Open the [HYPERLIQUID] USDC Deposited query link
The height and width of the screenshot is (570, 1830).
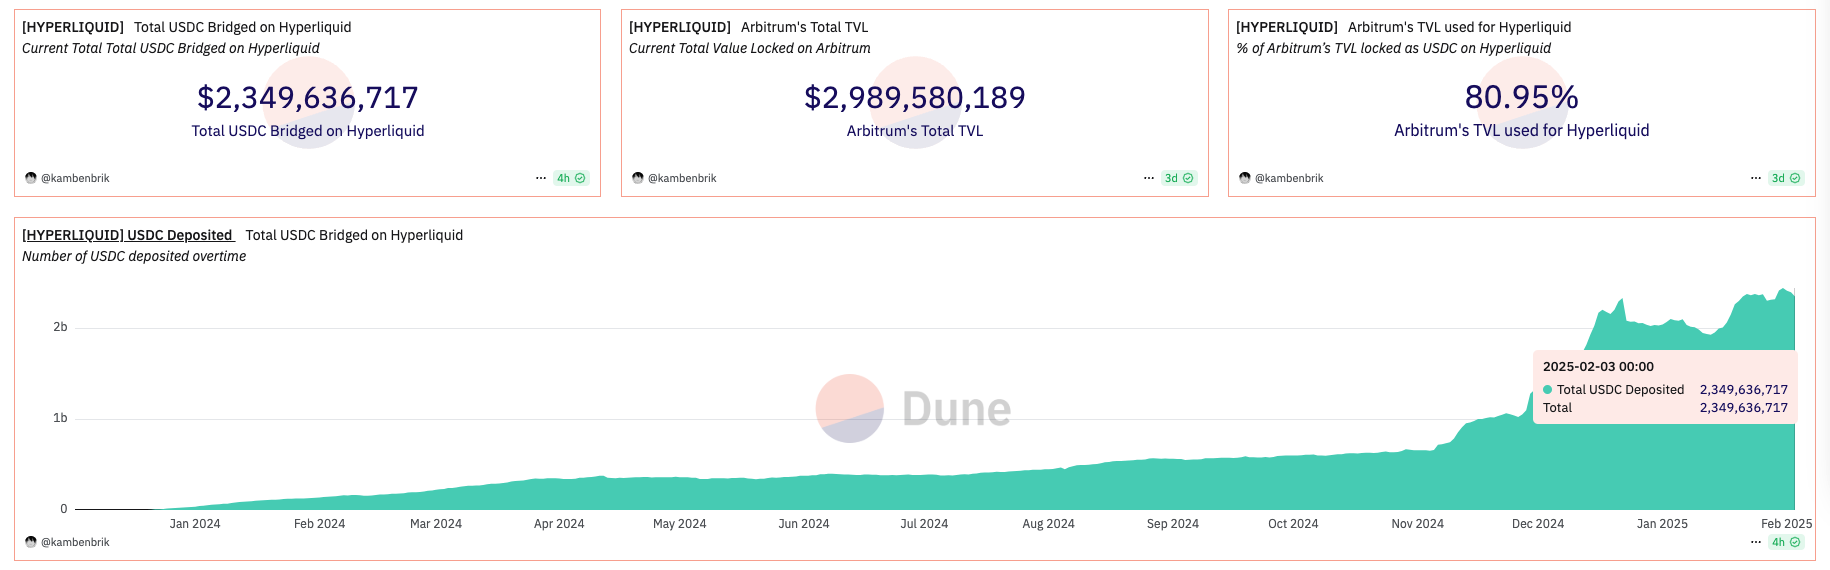tap(128, 235)
